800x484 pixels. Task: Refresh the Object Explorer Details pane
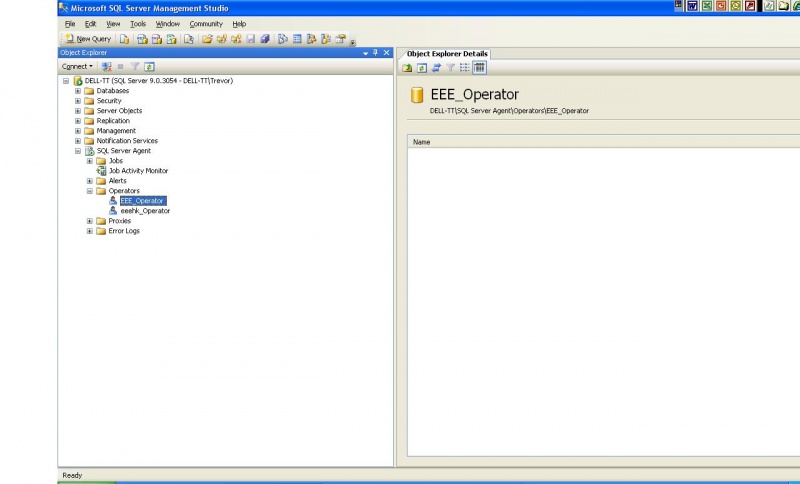click(421, 68)
